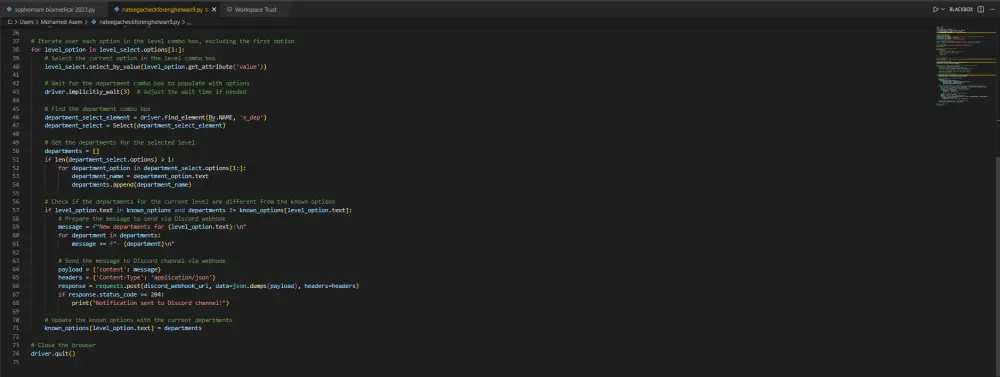Place cursor on driver.quit() line
The width and height of the screenshot is (1000, 377).
[53, 353]
